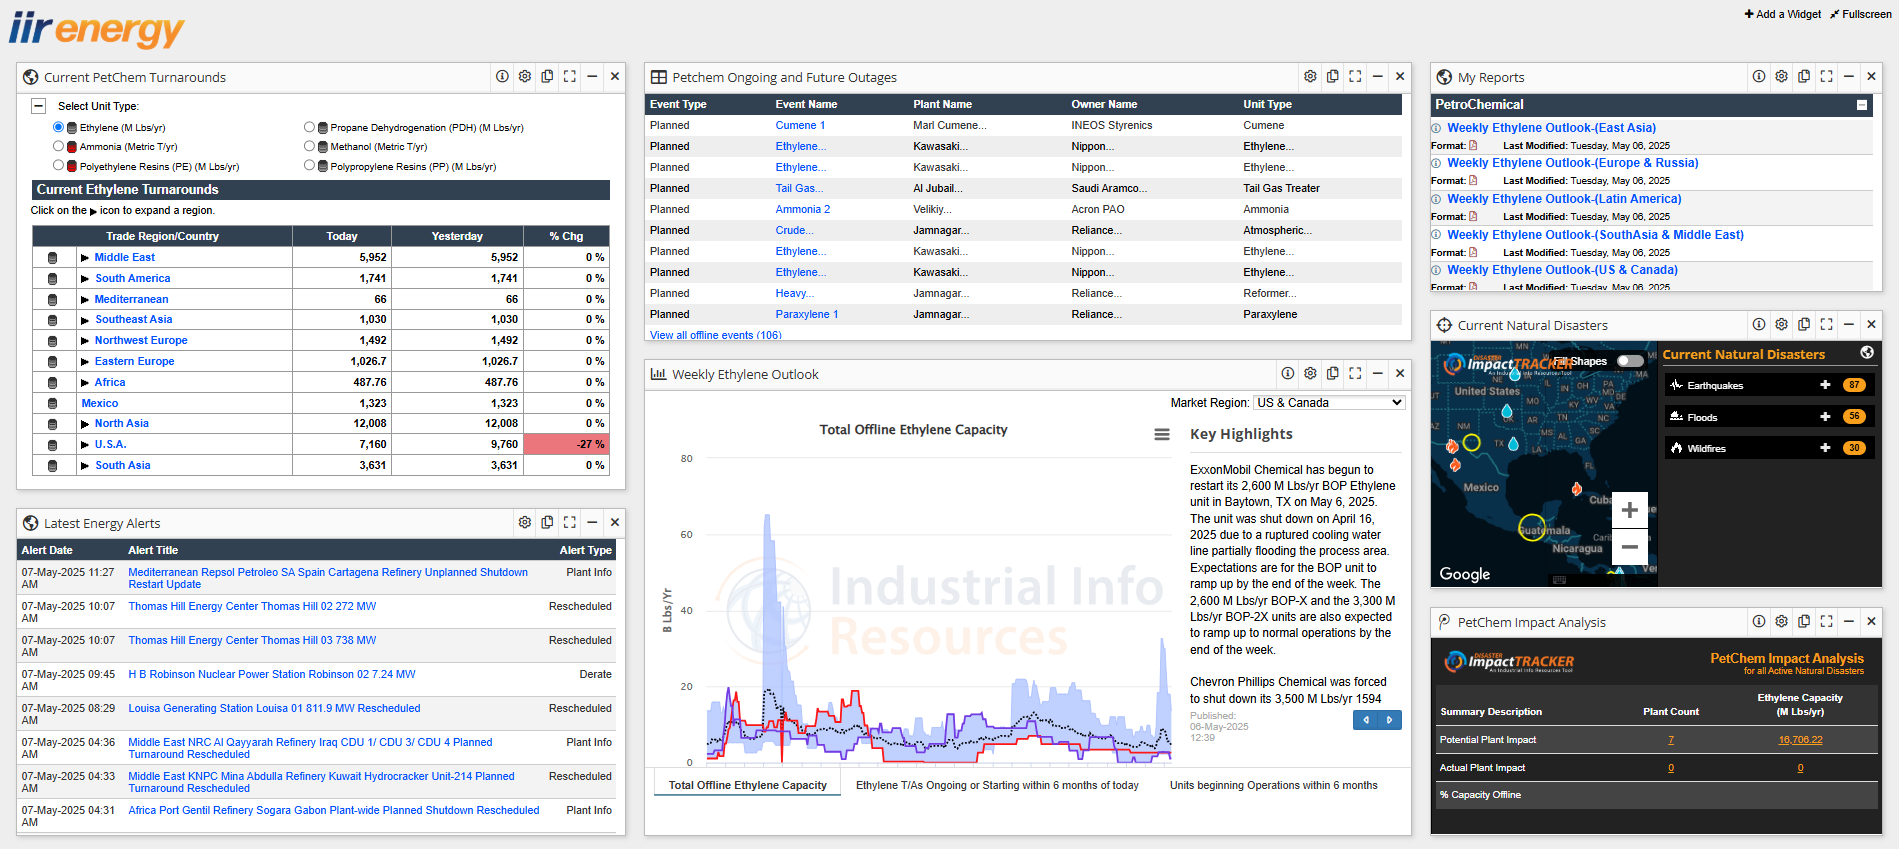1899x849 pixels.
Task: Sort outages by Event Type column header
Action: pos(678,104)
